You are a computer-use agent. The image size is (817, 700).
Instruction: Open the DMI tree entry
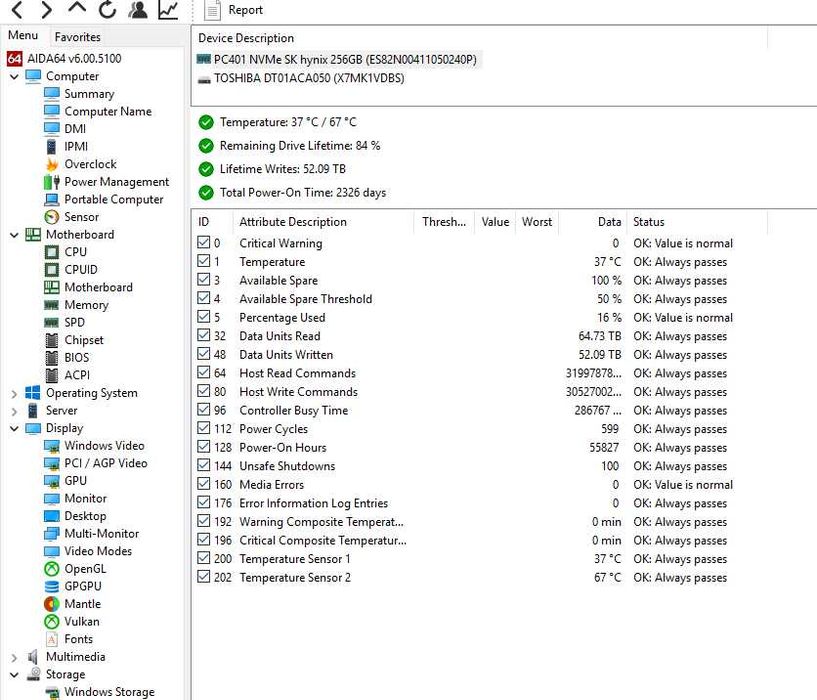(75, 129)
